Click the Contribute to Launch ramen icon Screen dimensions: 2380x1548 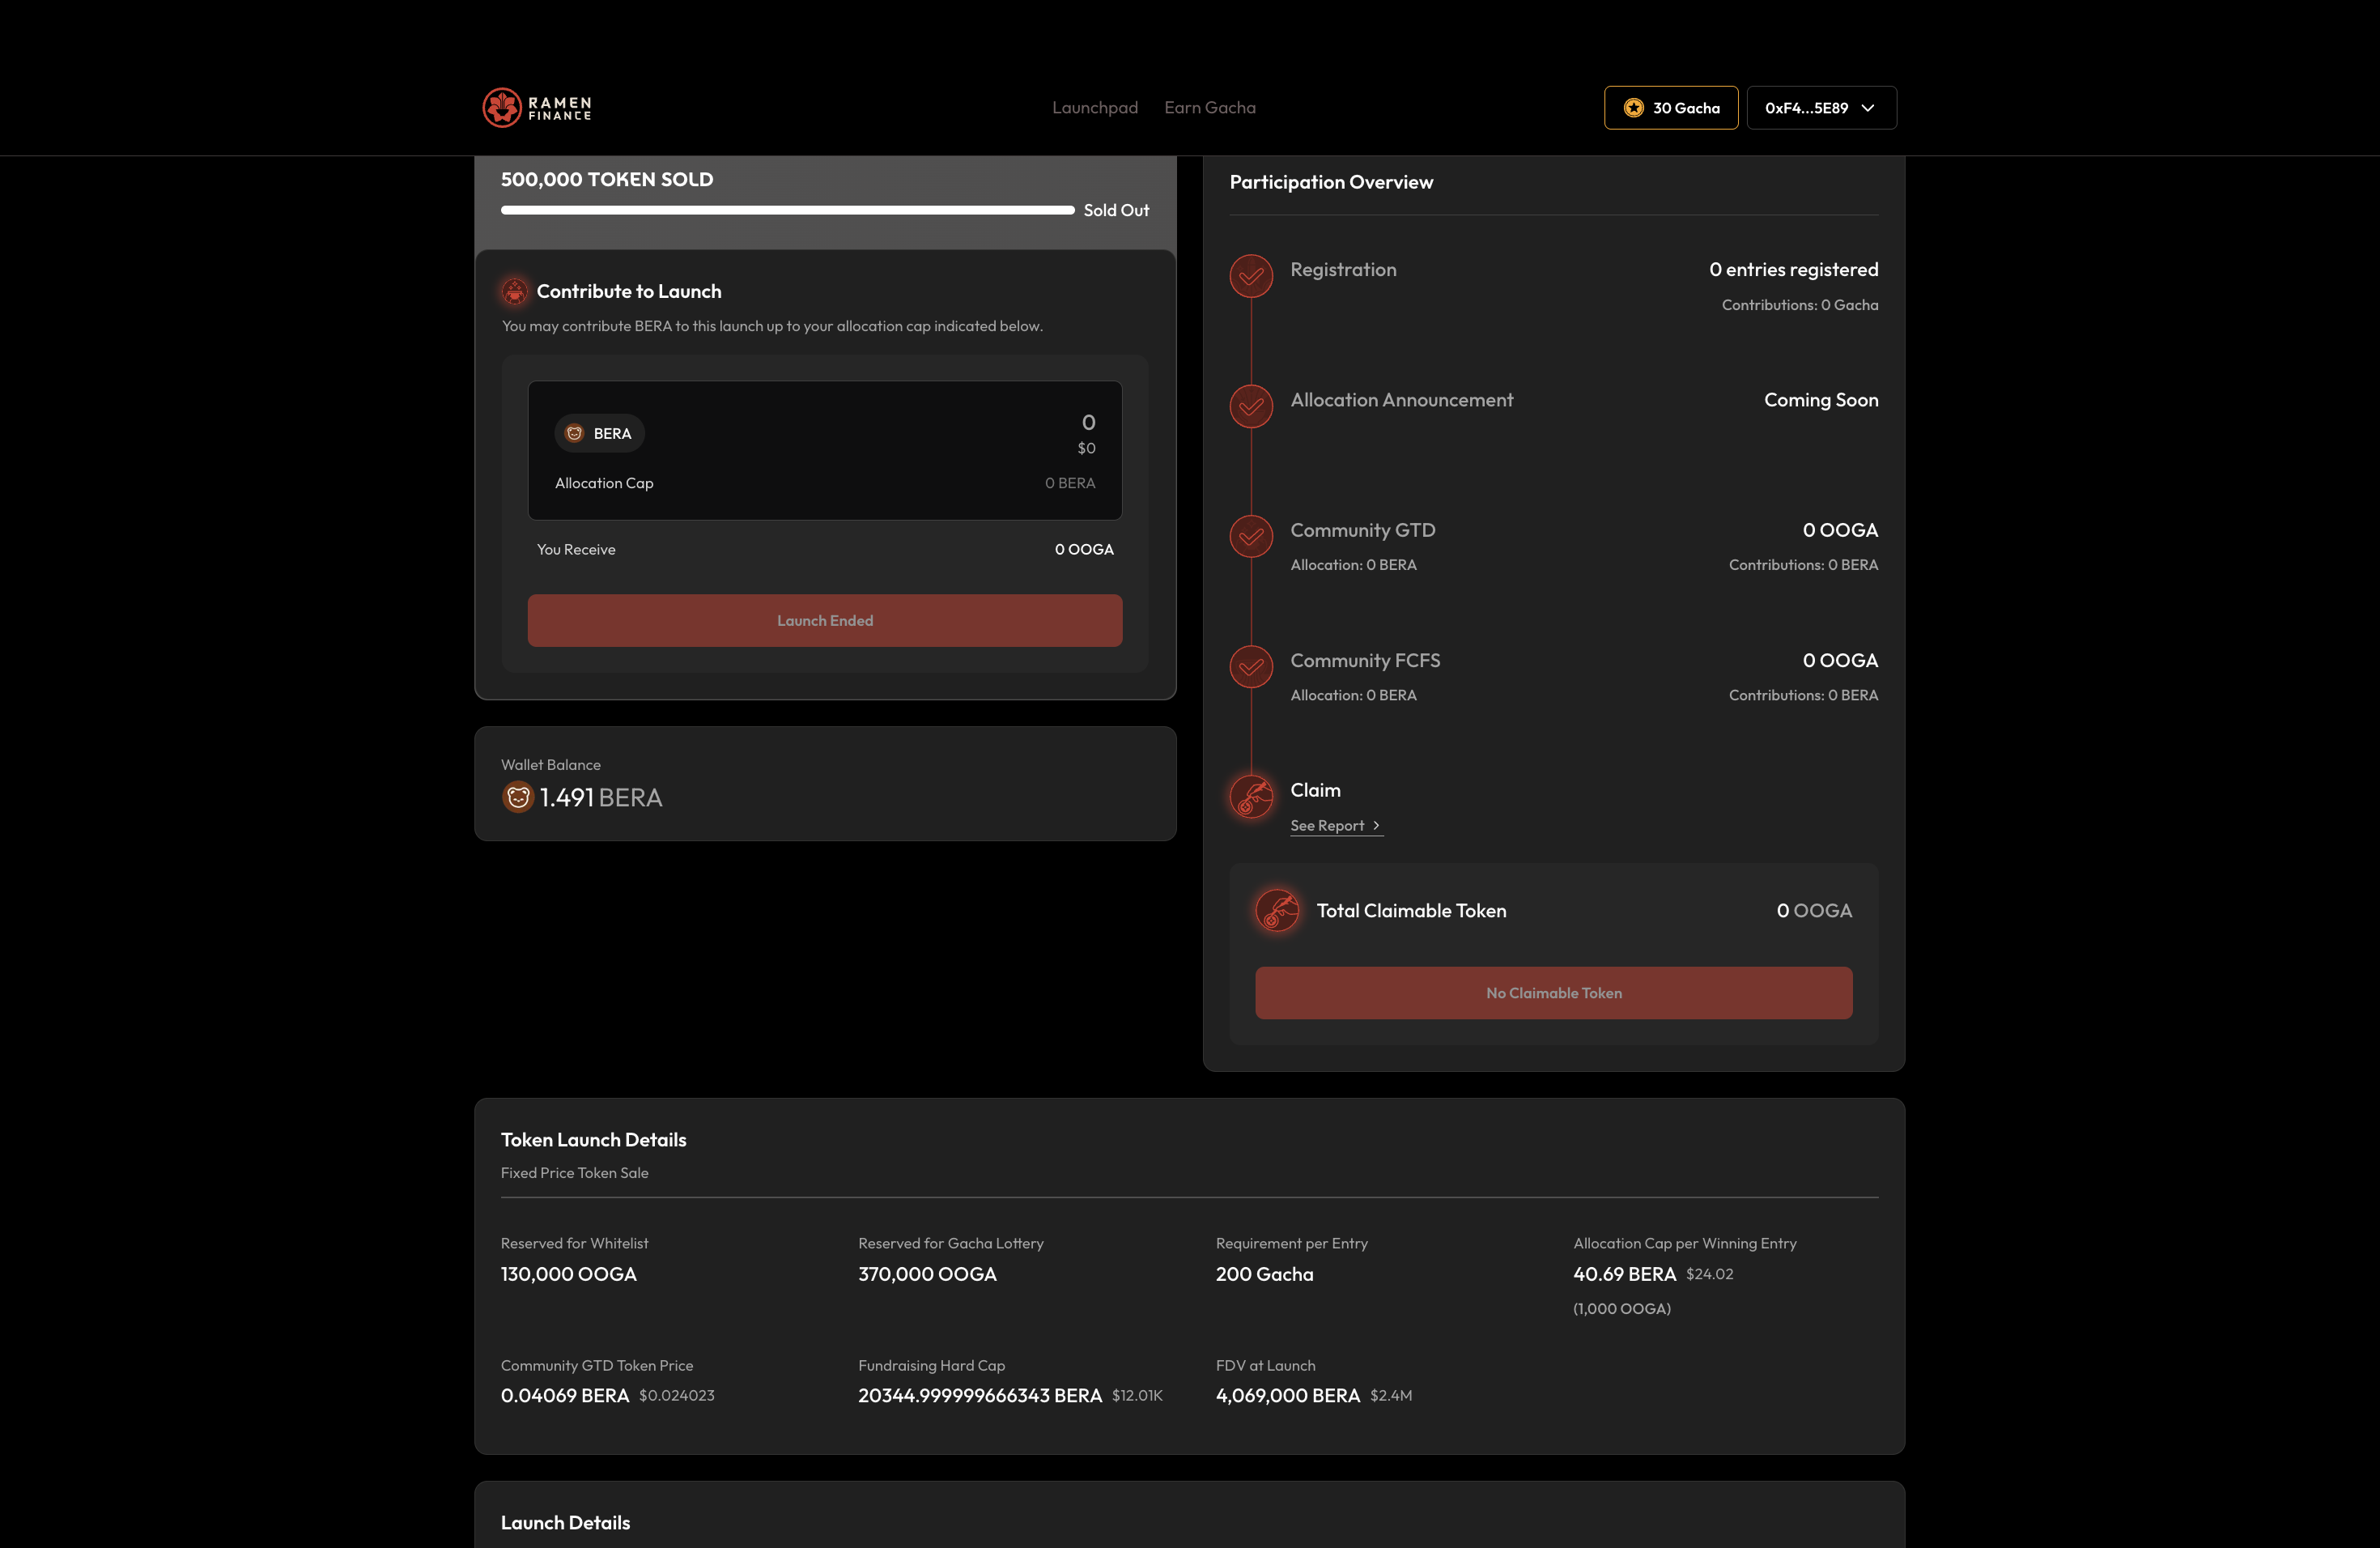pos(514,291)
